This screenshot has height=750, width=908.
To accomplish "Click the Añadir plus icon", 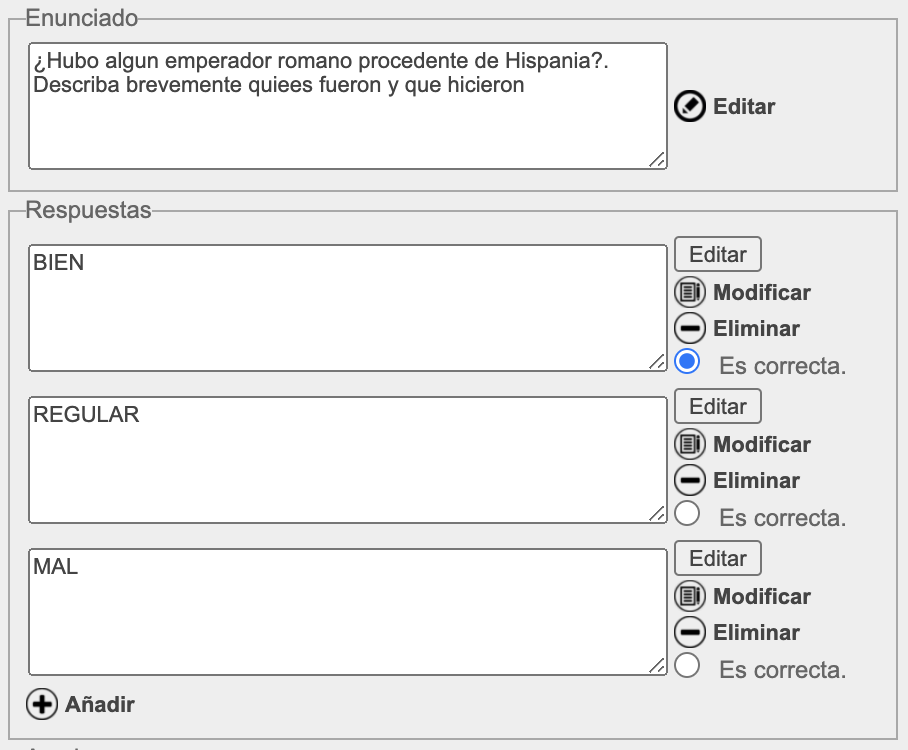I will point(42,704).
